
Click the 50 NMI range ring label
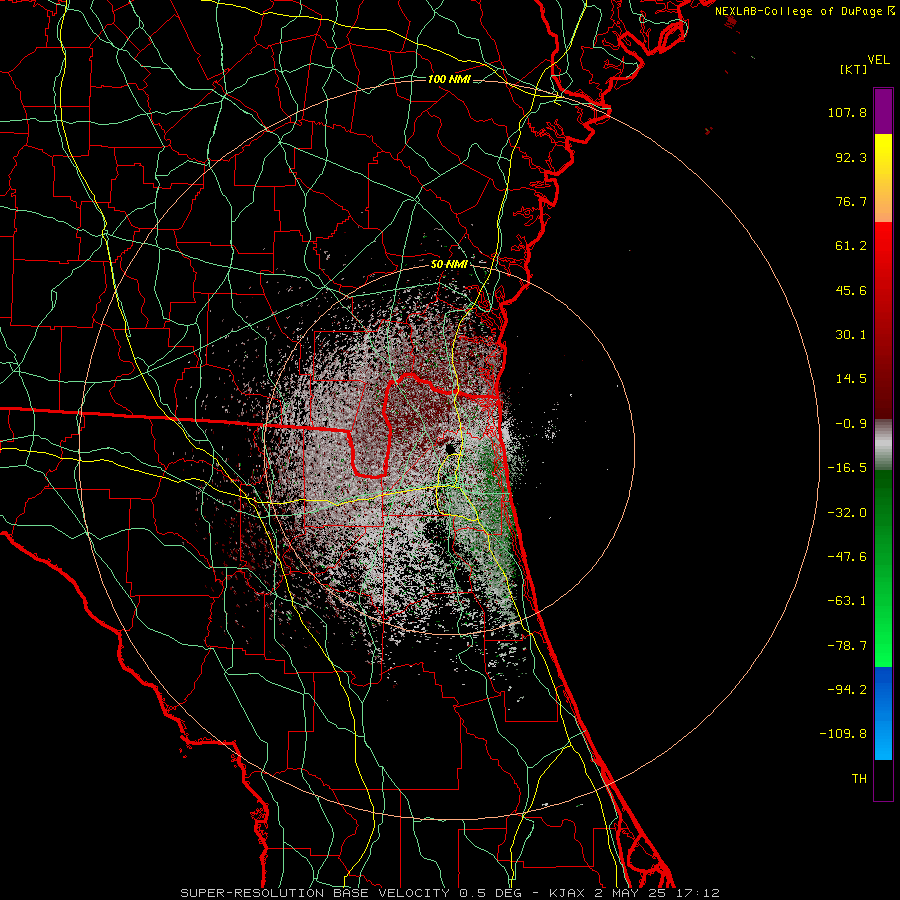tap(449, 265)
